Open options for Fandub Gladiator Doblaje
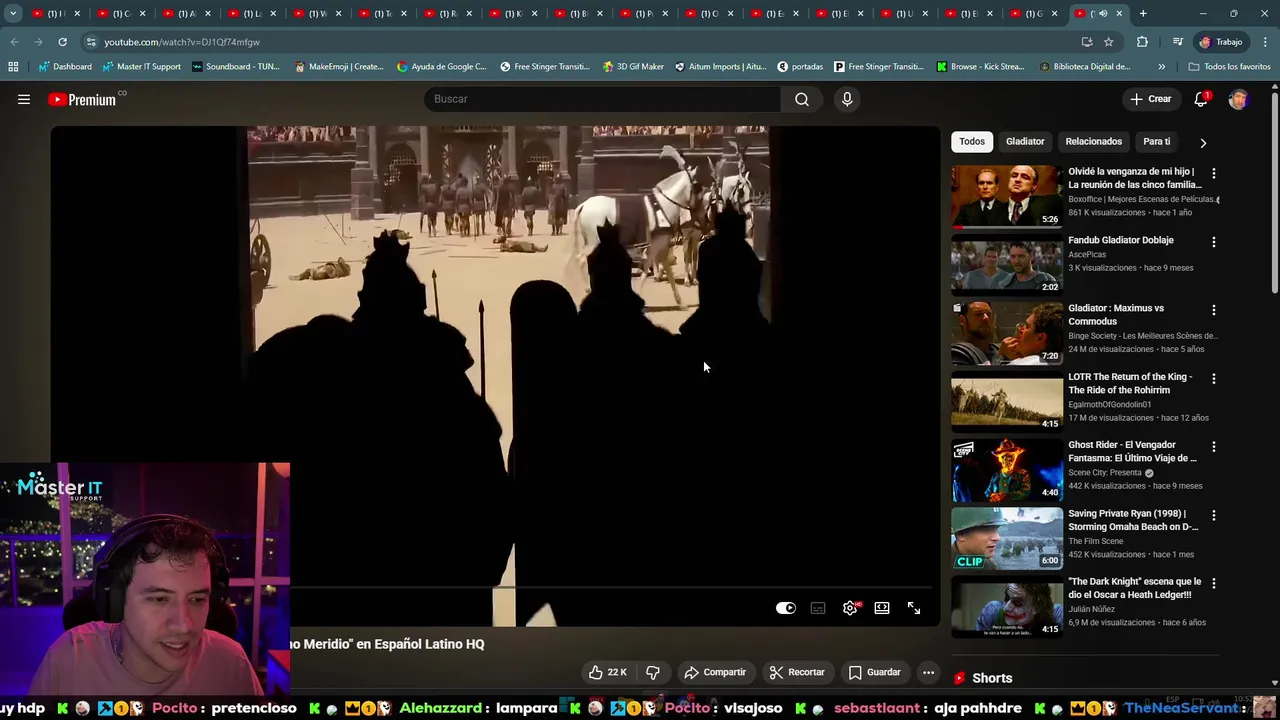The image size is (1280, 720). pos(1214,242)
